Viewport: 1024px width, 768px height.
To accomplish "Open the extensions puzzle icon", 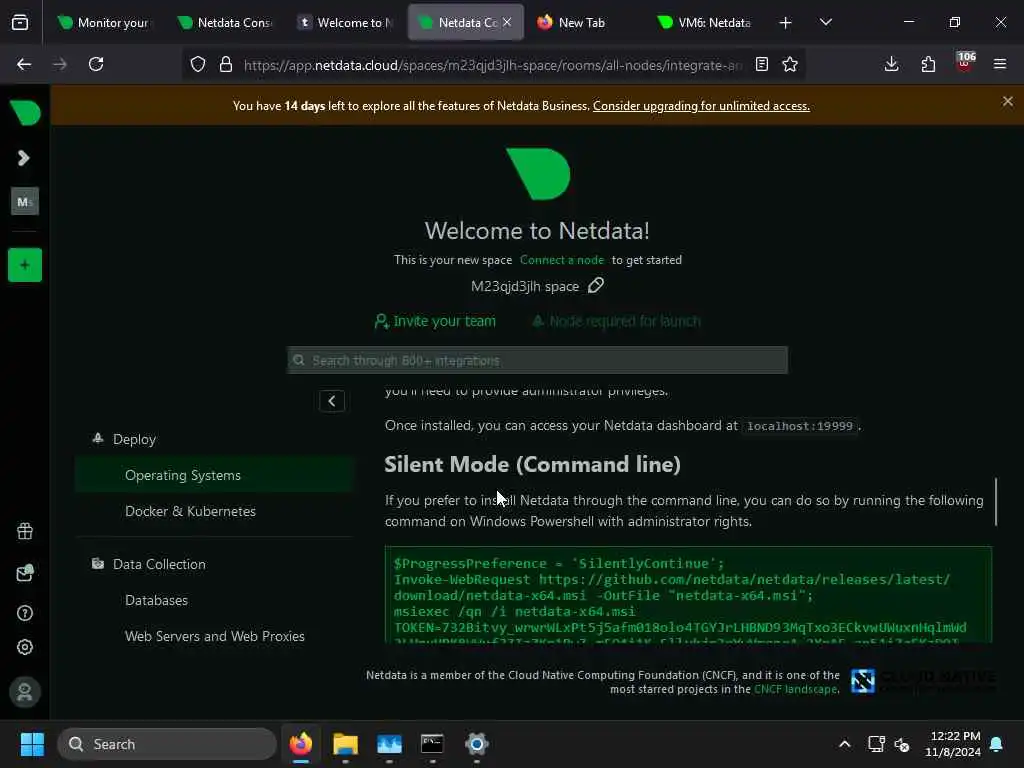I will click(928, 64).
